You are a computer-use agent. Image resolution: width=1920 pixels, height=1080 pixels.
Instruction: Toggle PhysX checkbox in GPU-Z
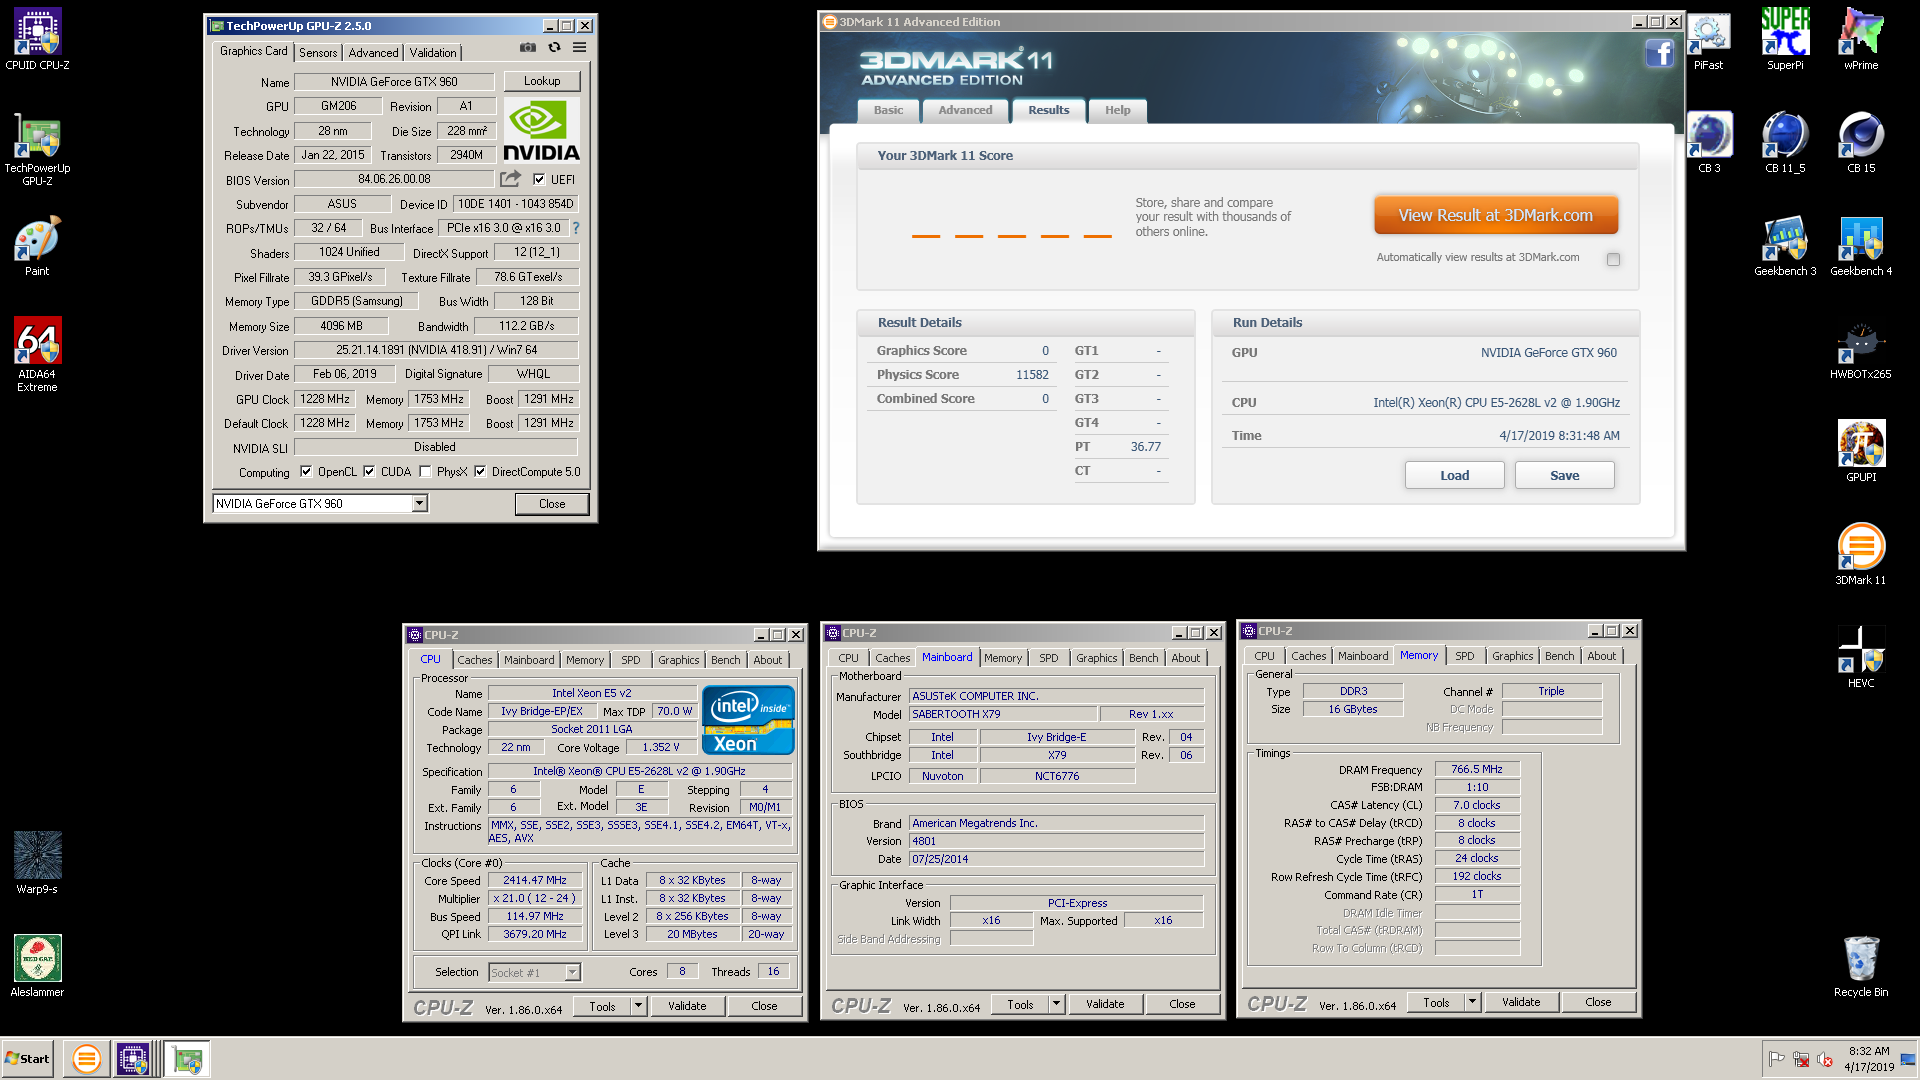pos(425,472)
